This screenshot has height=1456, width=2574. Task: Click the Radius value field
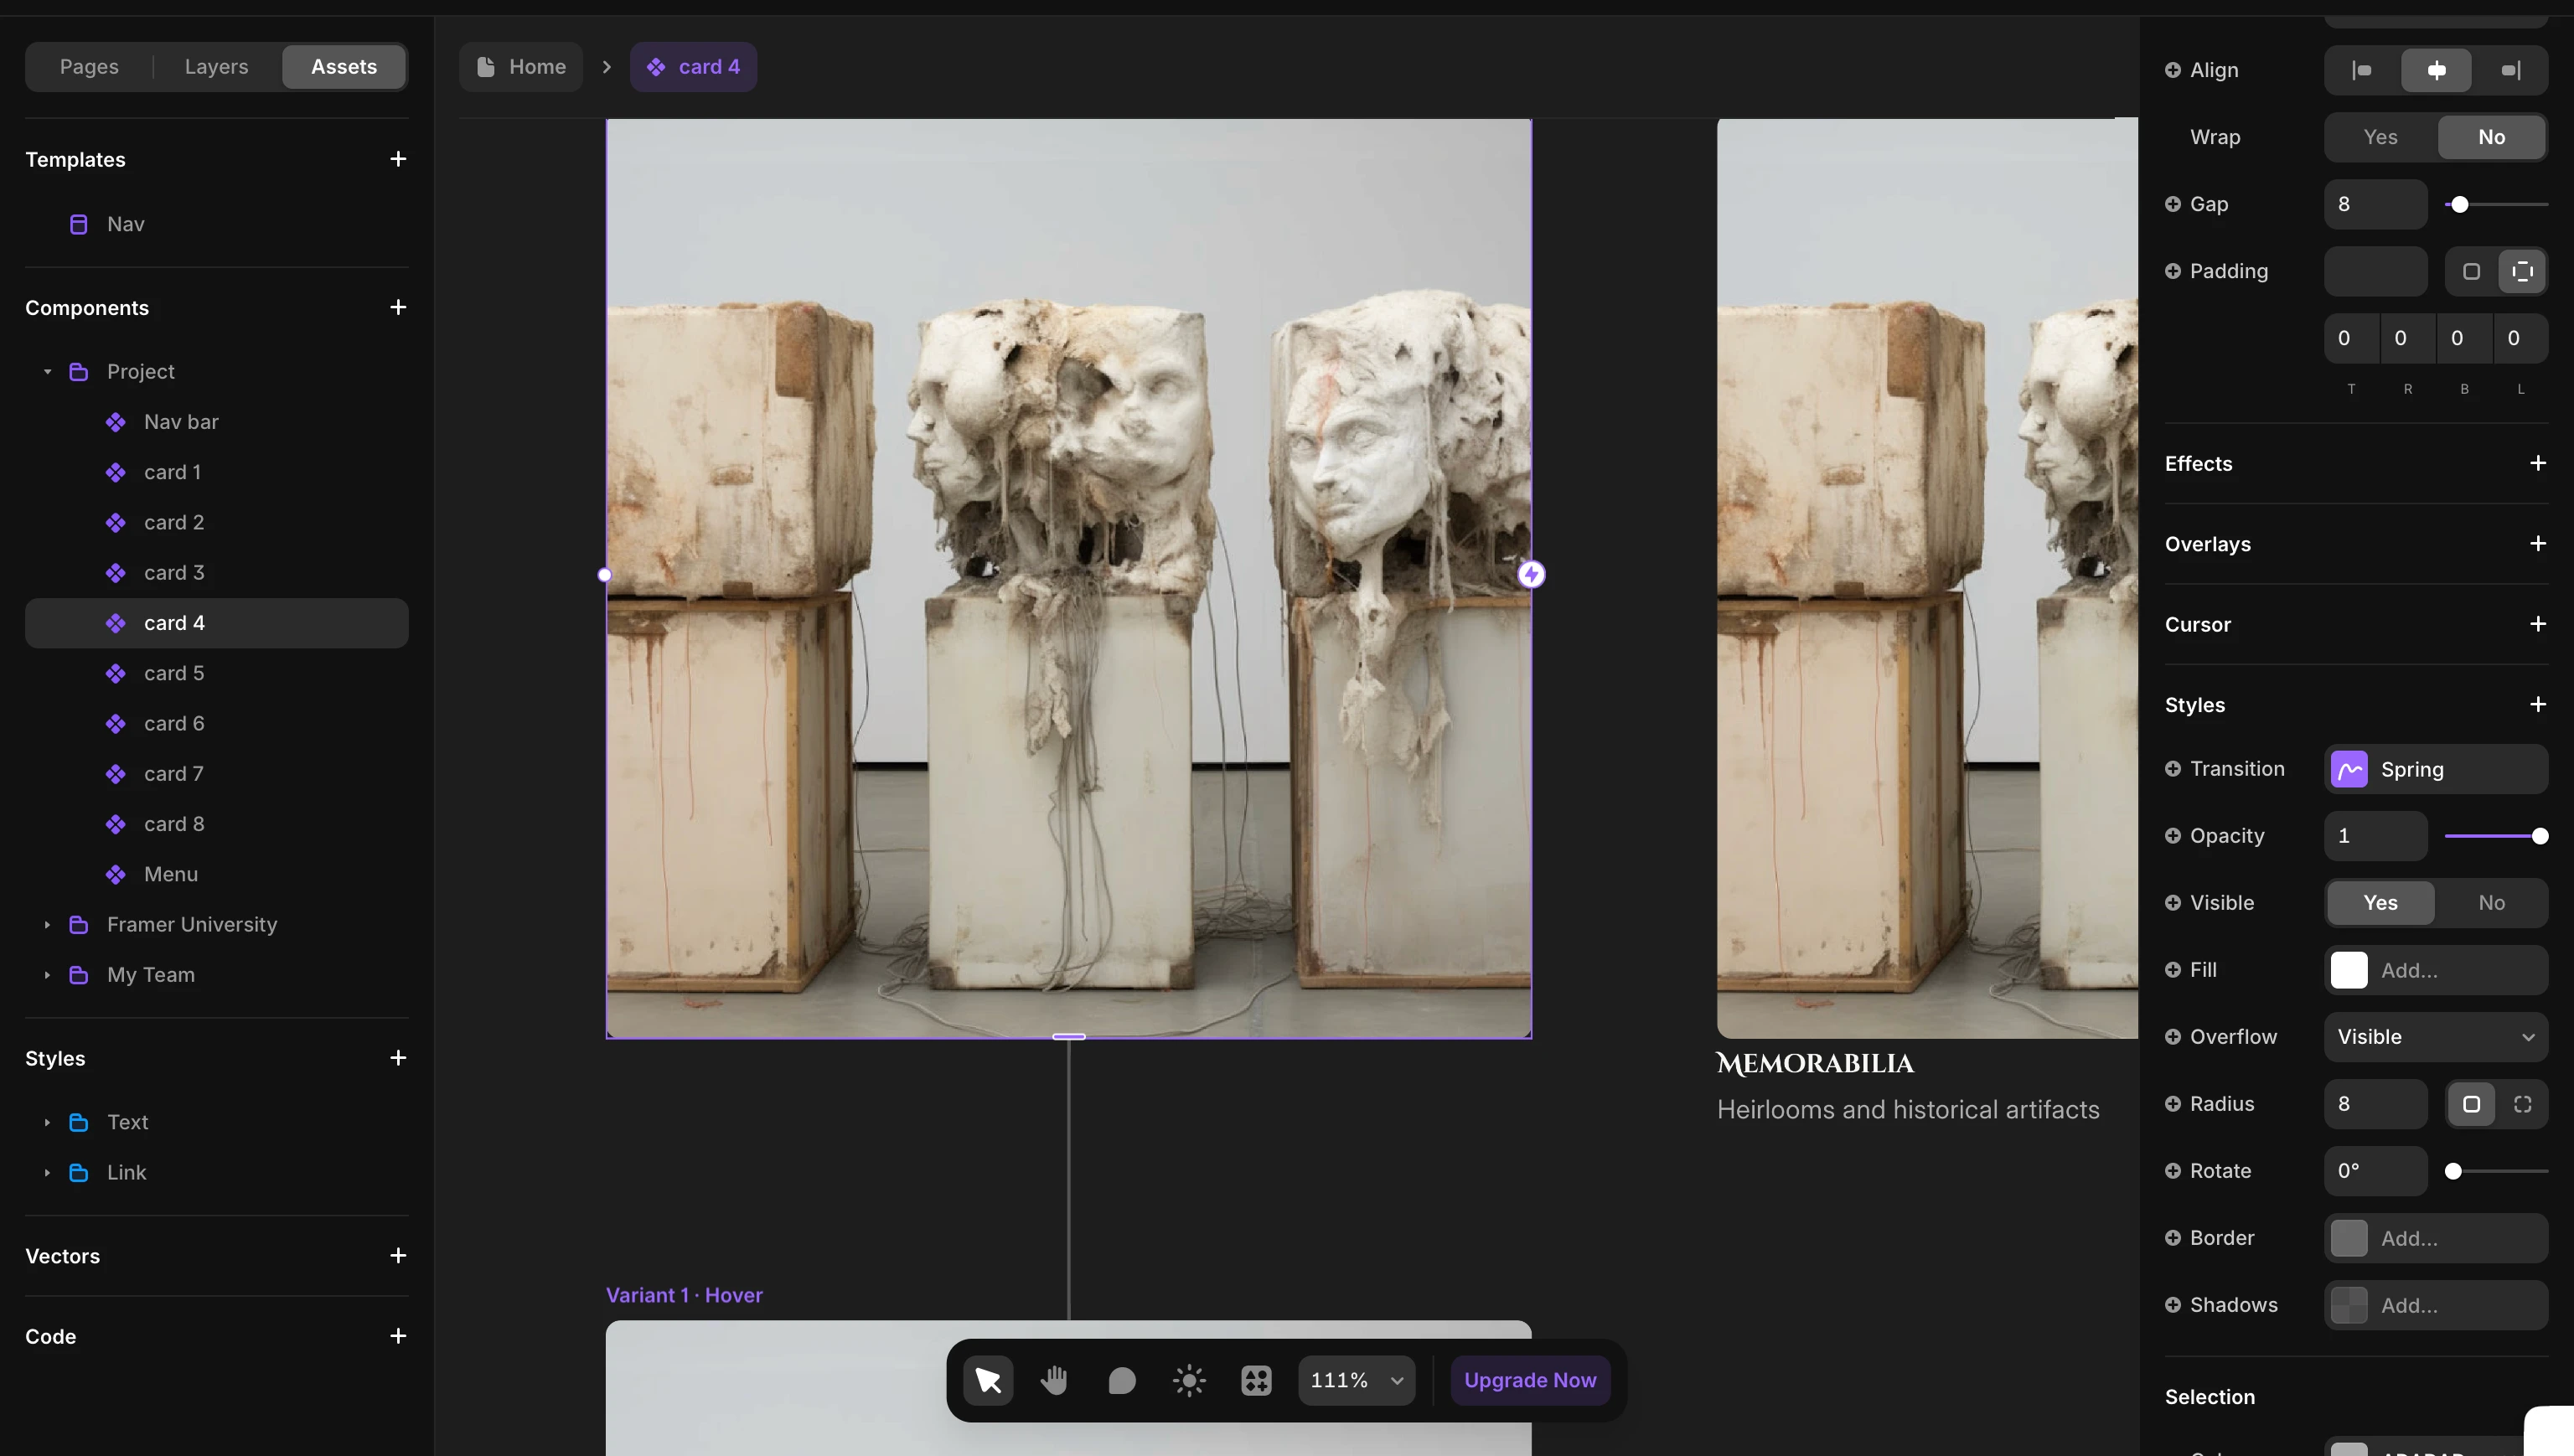point(2375,1104)
